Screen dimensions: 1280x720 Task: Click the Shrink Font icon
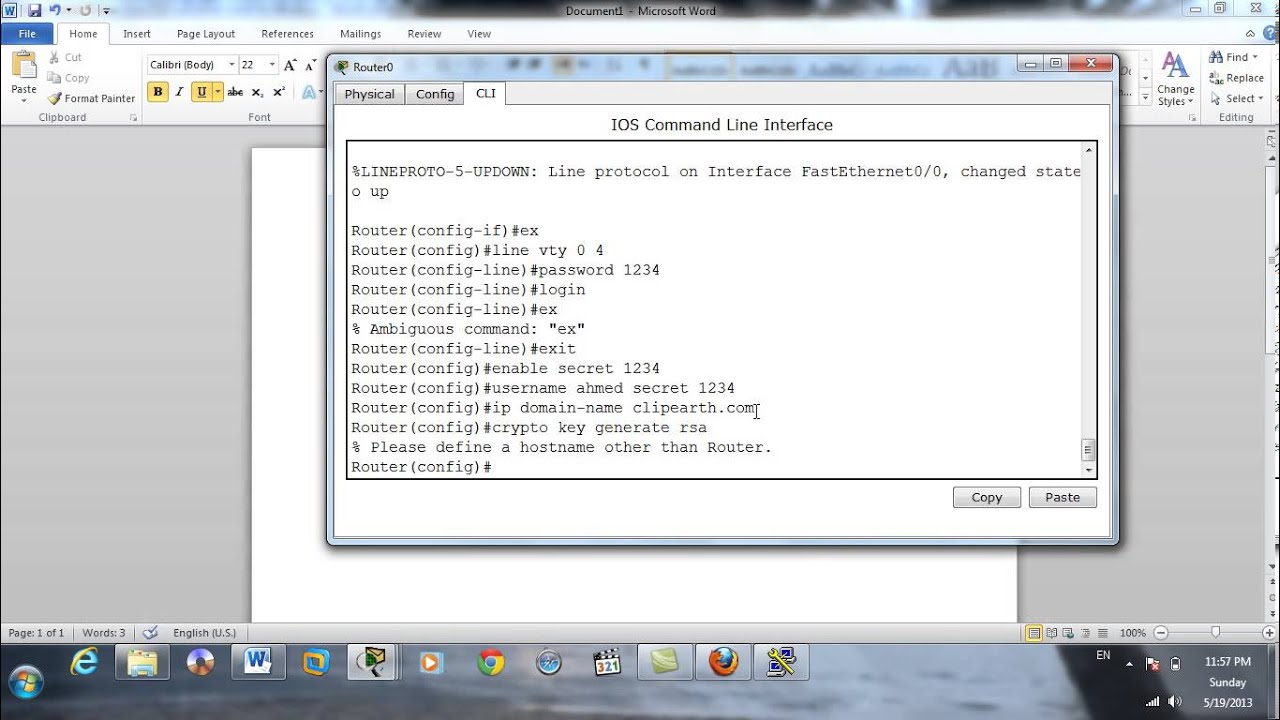coord(310,65)
